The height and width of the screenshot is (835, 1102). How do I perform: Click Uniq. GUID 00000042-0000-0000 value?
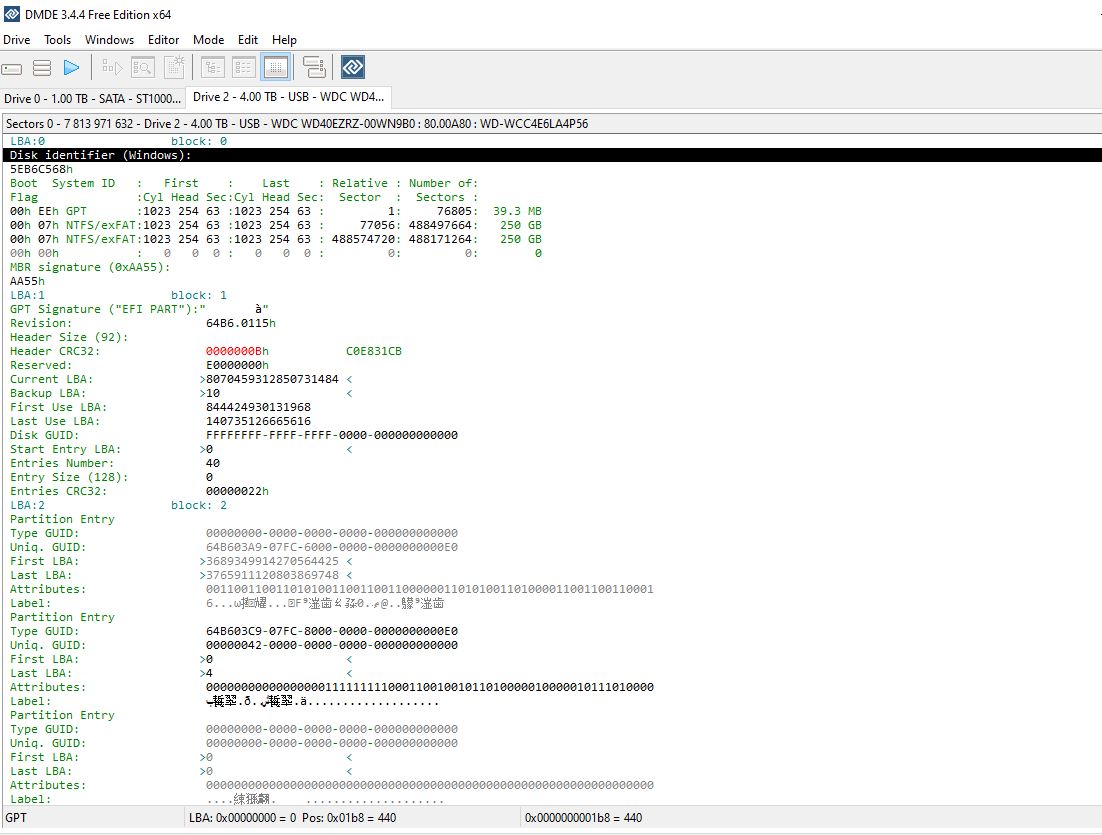[x=332, y=645]
